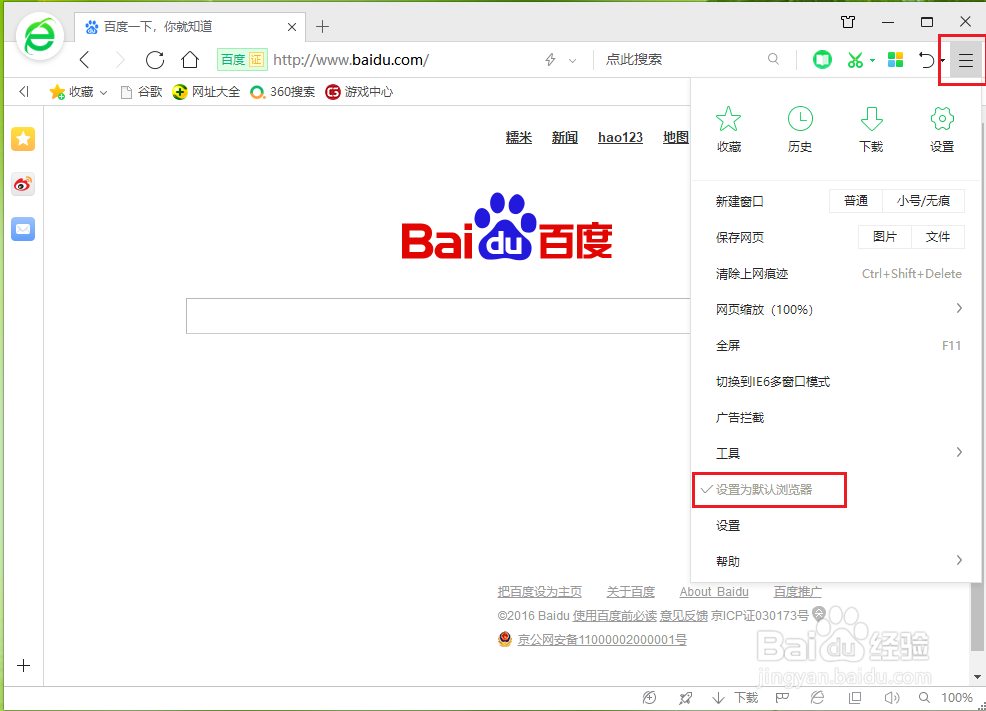Click the 把百度设为主页 link
986x711 pixels.
pyautogui.click(x=540, y=591)
